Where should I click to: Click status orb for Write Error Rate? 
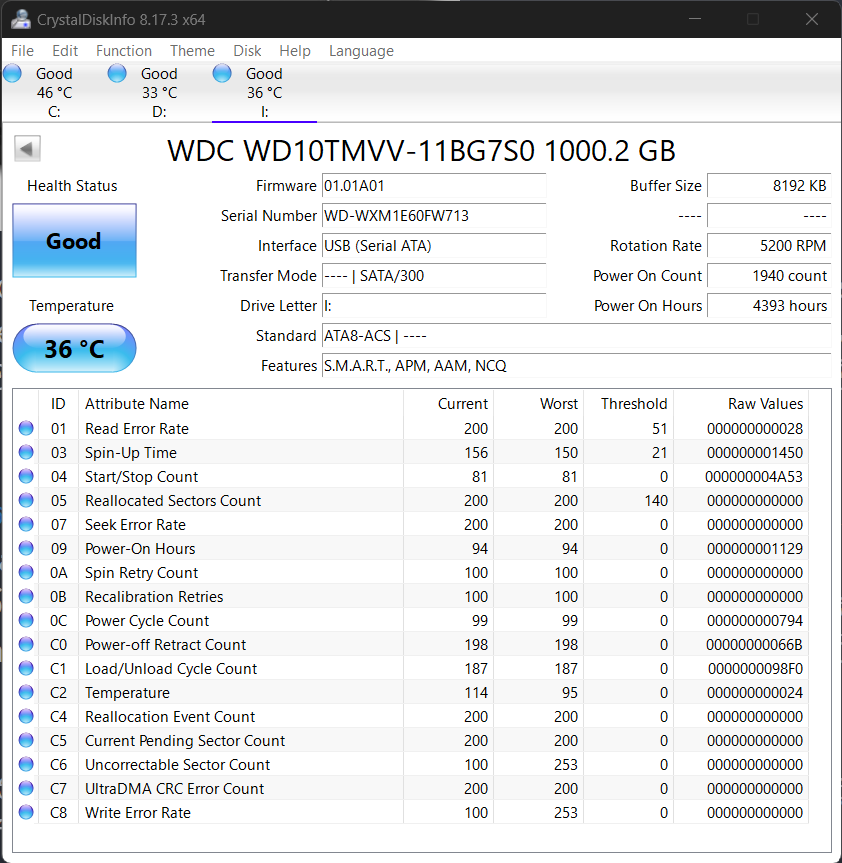(26, 812)
